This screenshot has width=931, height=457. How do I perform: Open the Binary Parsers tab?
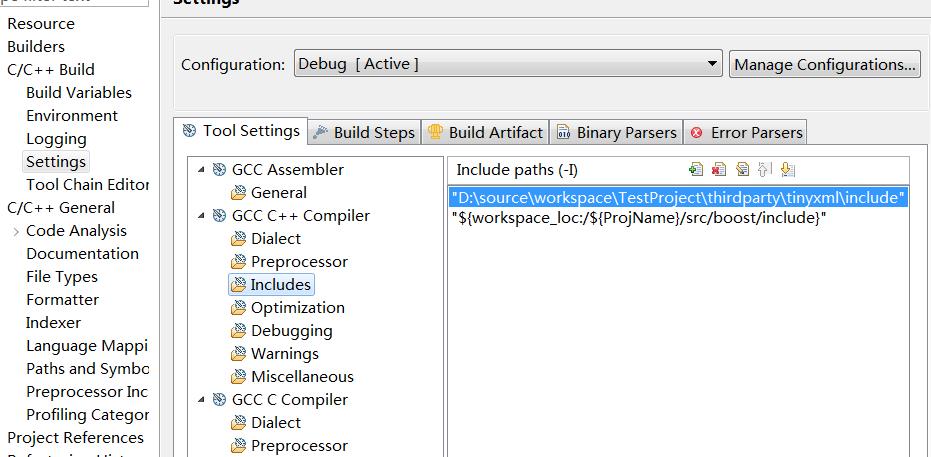tap(615, 132)
